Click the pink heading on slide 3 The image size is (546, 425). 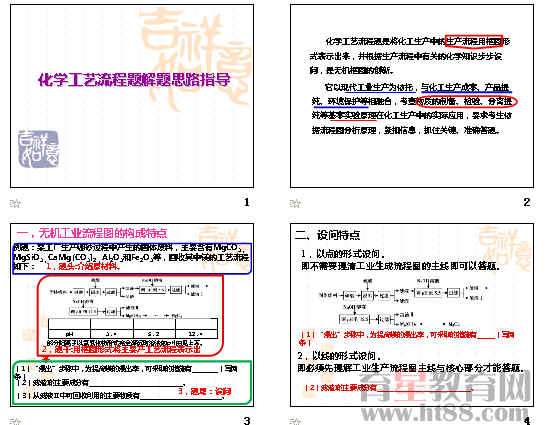(92, 233)
